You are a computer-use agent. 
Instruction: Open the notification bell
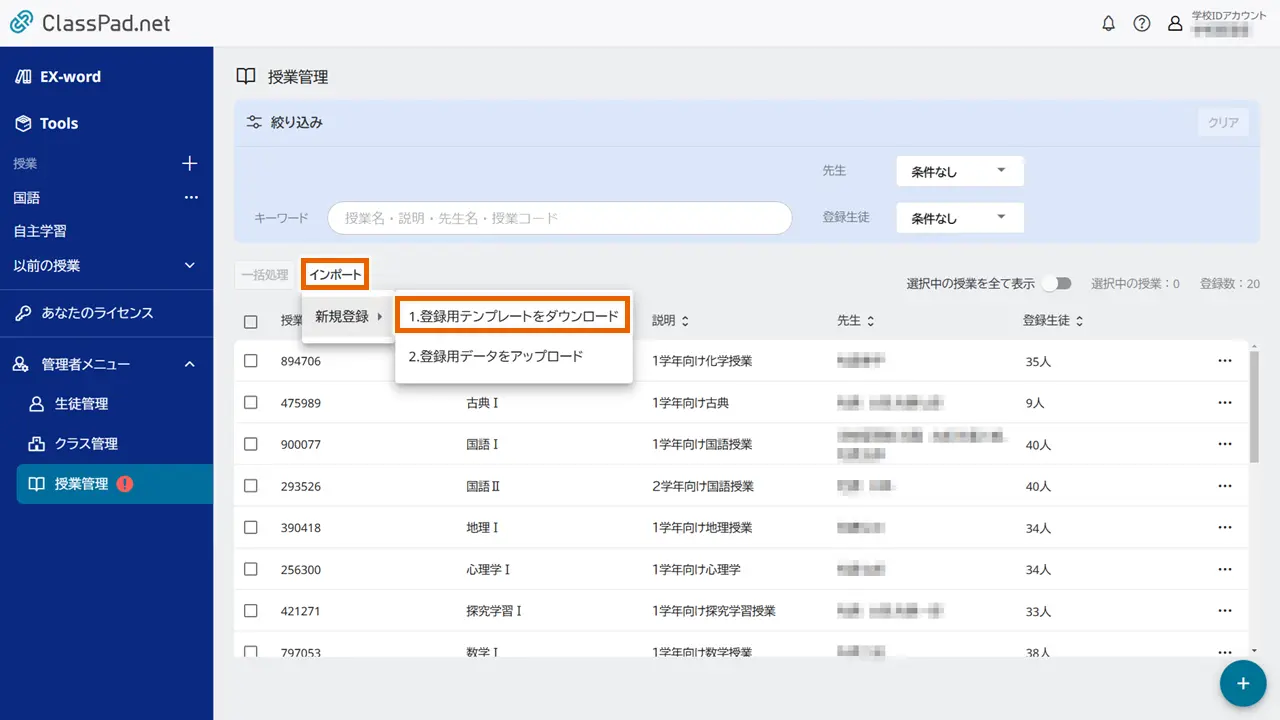(1108, 23)
